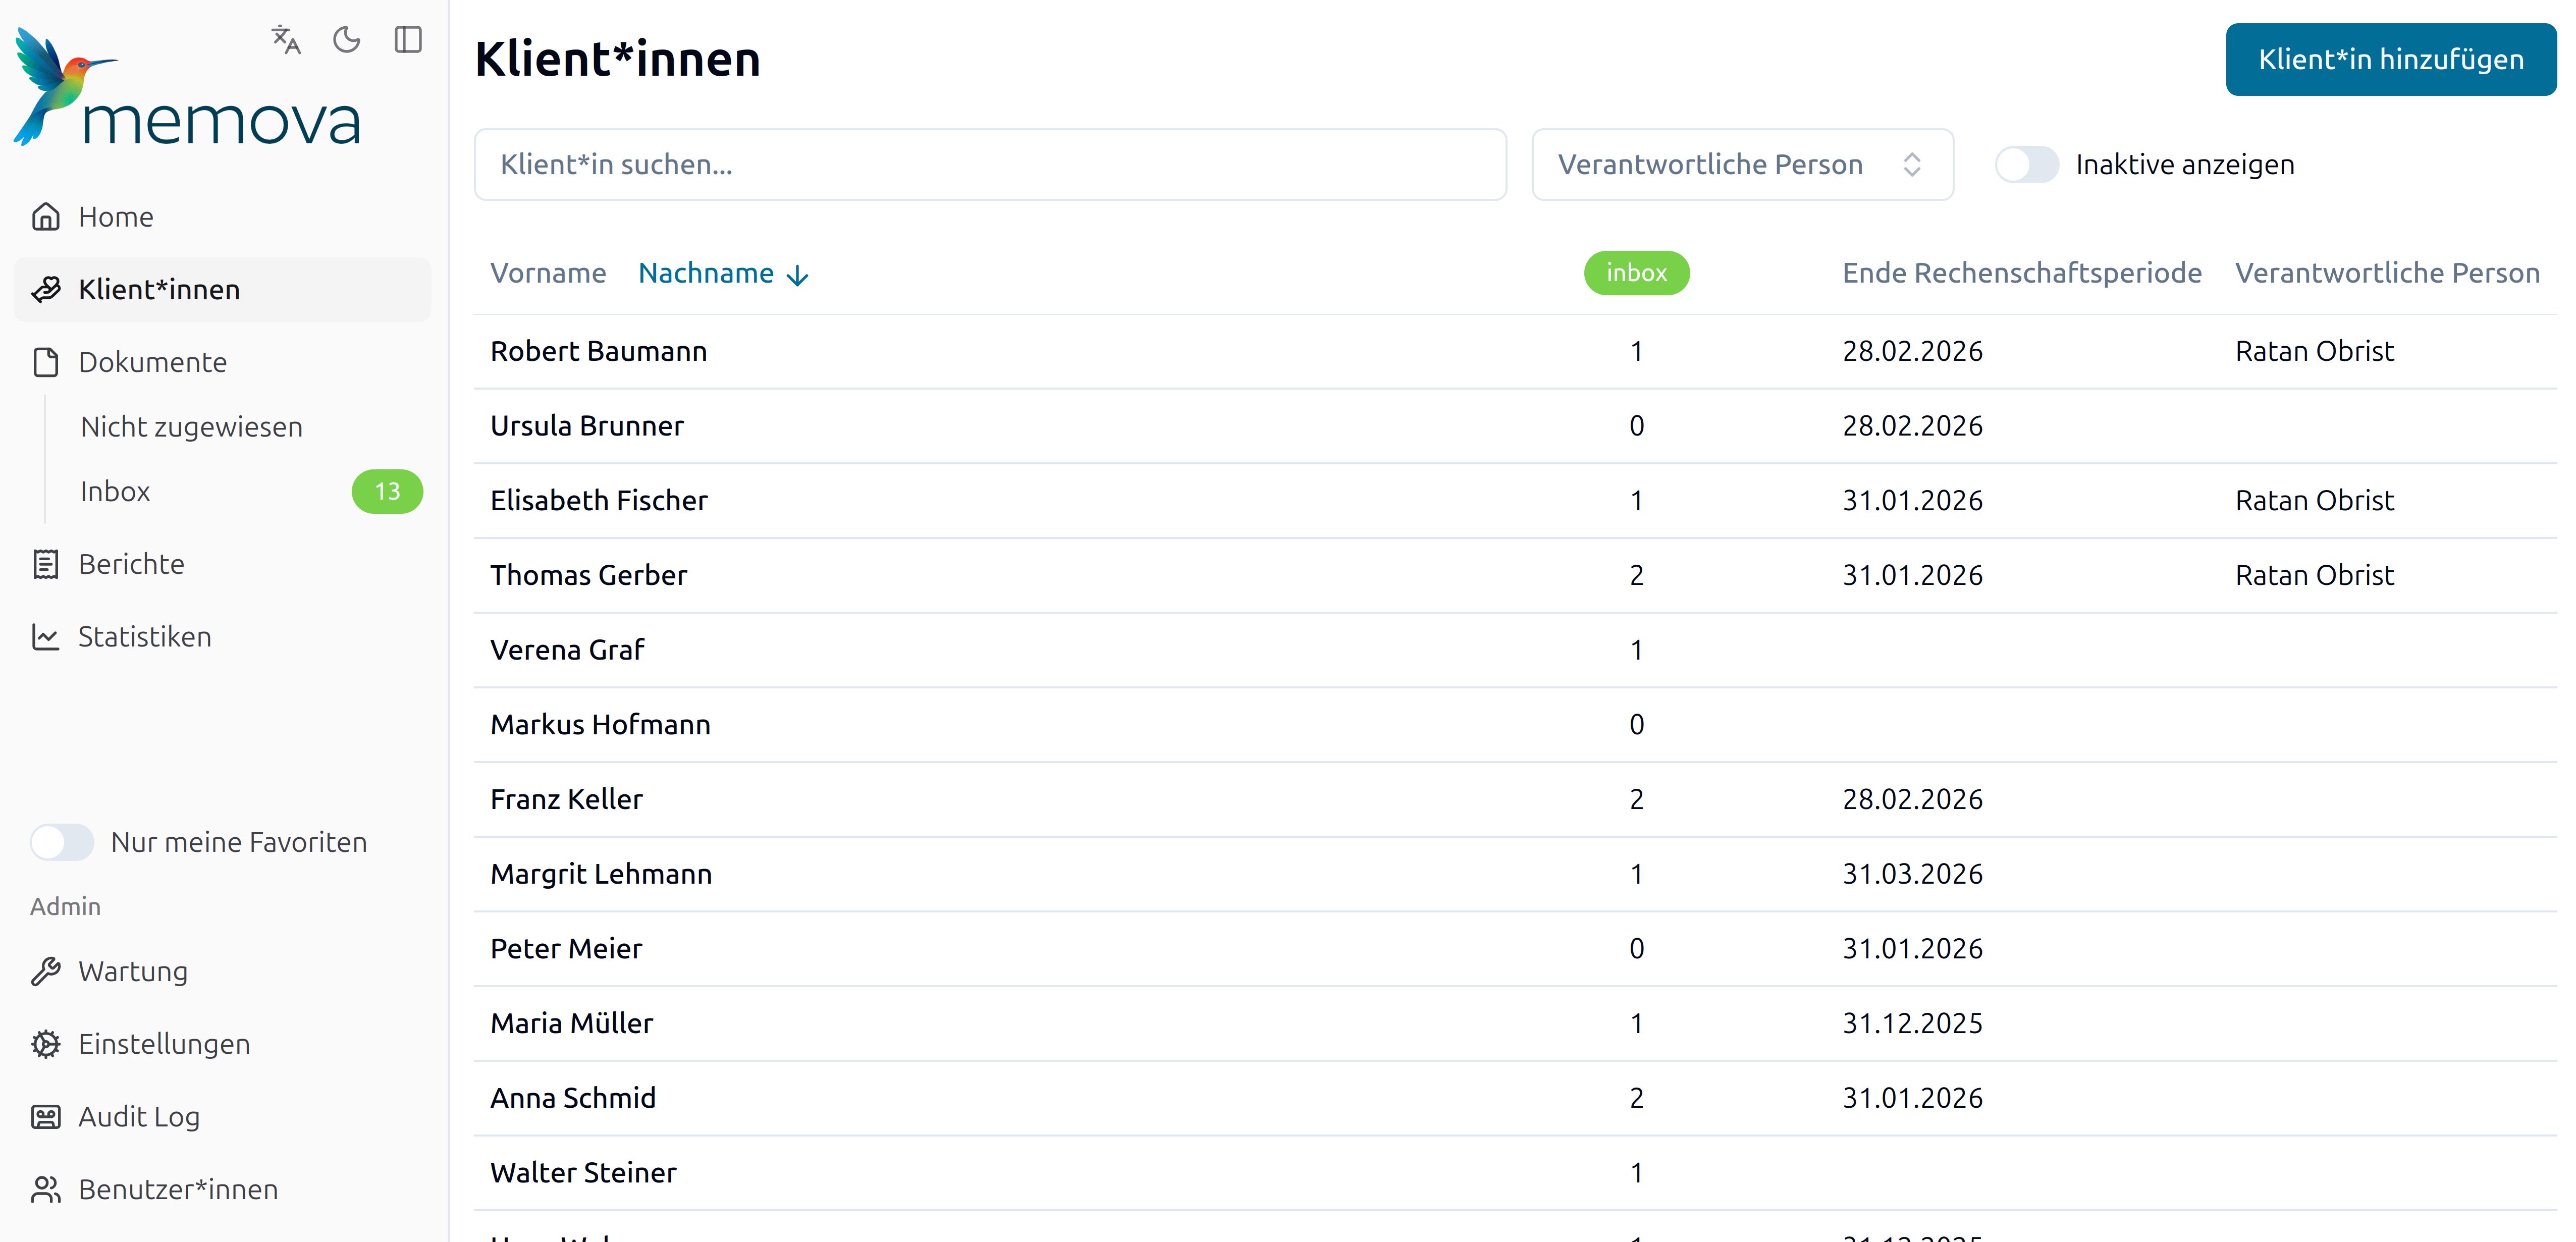The width and height of the screenshot is (2576, 1242).
Task: Enable Nur meine Favoriten toggle
Action: click(x=62, y=842)
